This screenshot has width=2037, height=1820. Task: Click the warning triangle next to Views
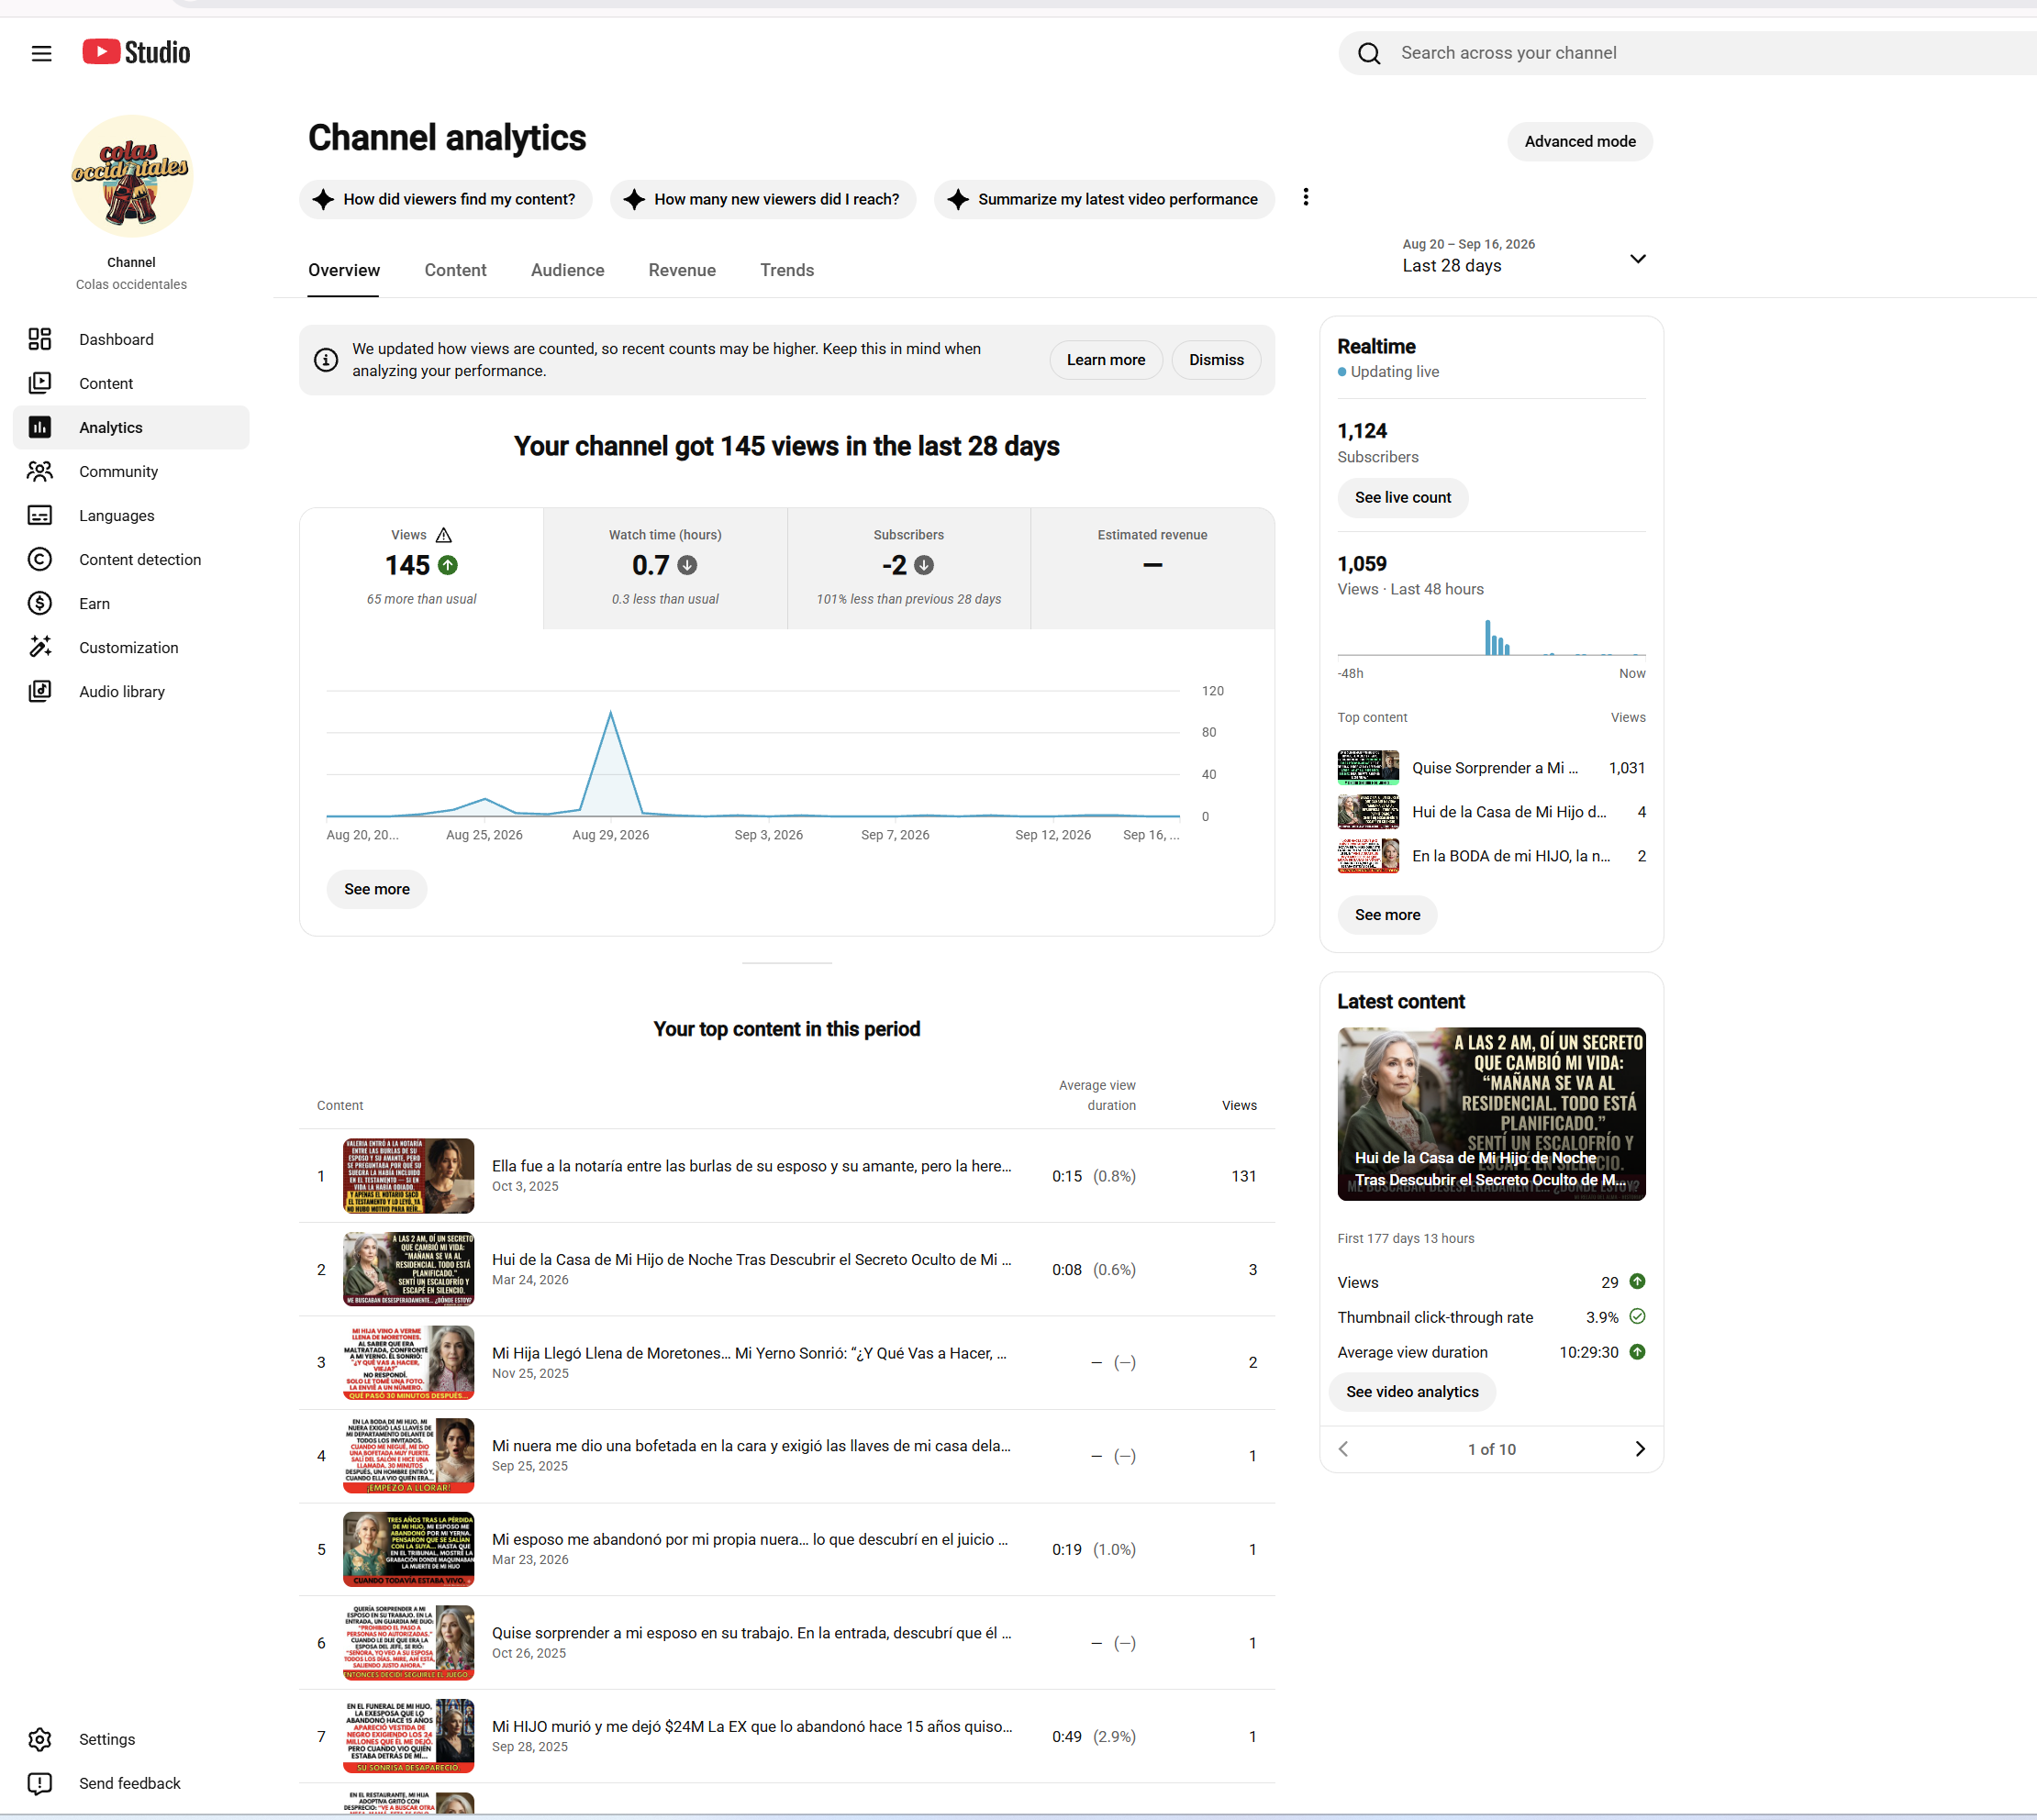444,535
